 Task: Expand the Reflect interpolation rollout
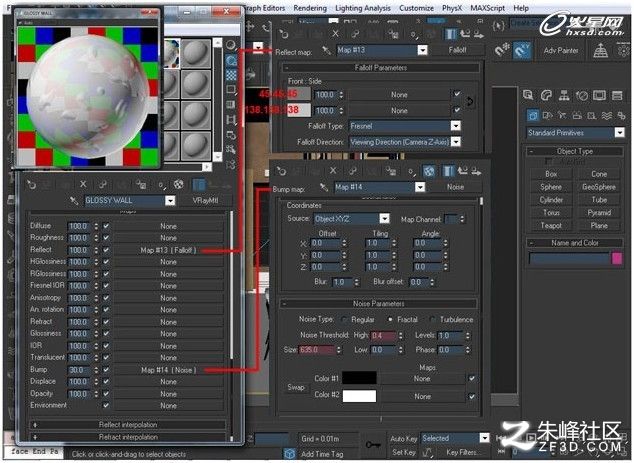(x=128, y=425)
